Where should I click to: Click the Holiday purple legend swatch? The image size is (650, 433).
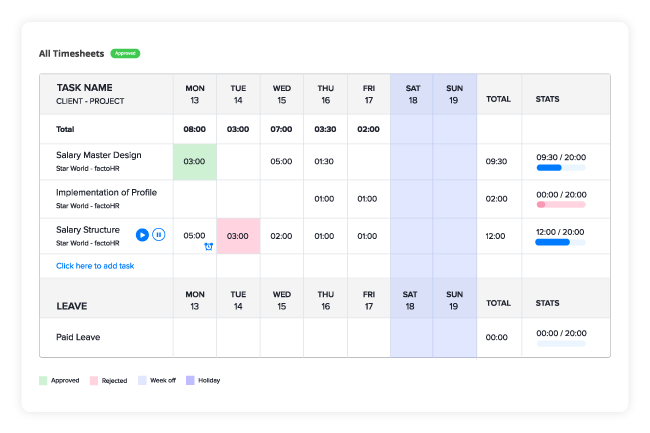190,380
